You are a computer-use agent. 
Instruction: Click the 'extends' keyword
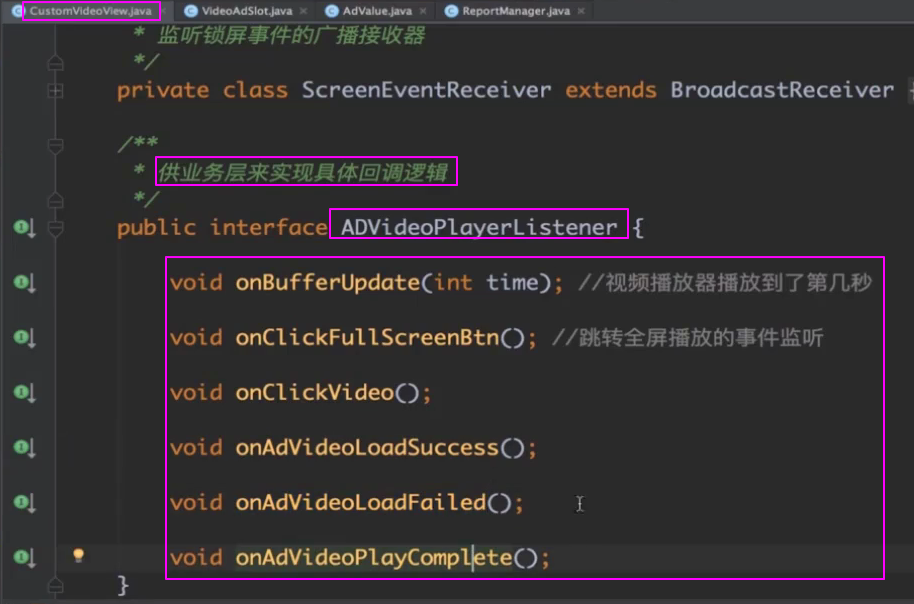tap(610, 90)
